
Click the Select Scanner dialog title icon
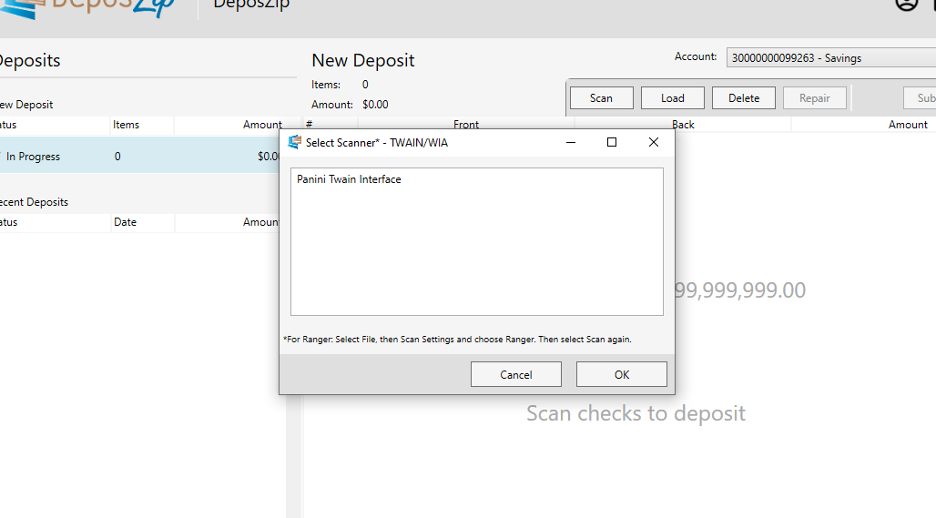[294, 143]
